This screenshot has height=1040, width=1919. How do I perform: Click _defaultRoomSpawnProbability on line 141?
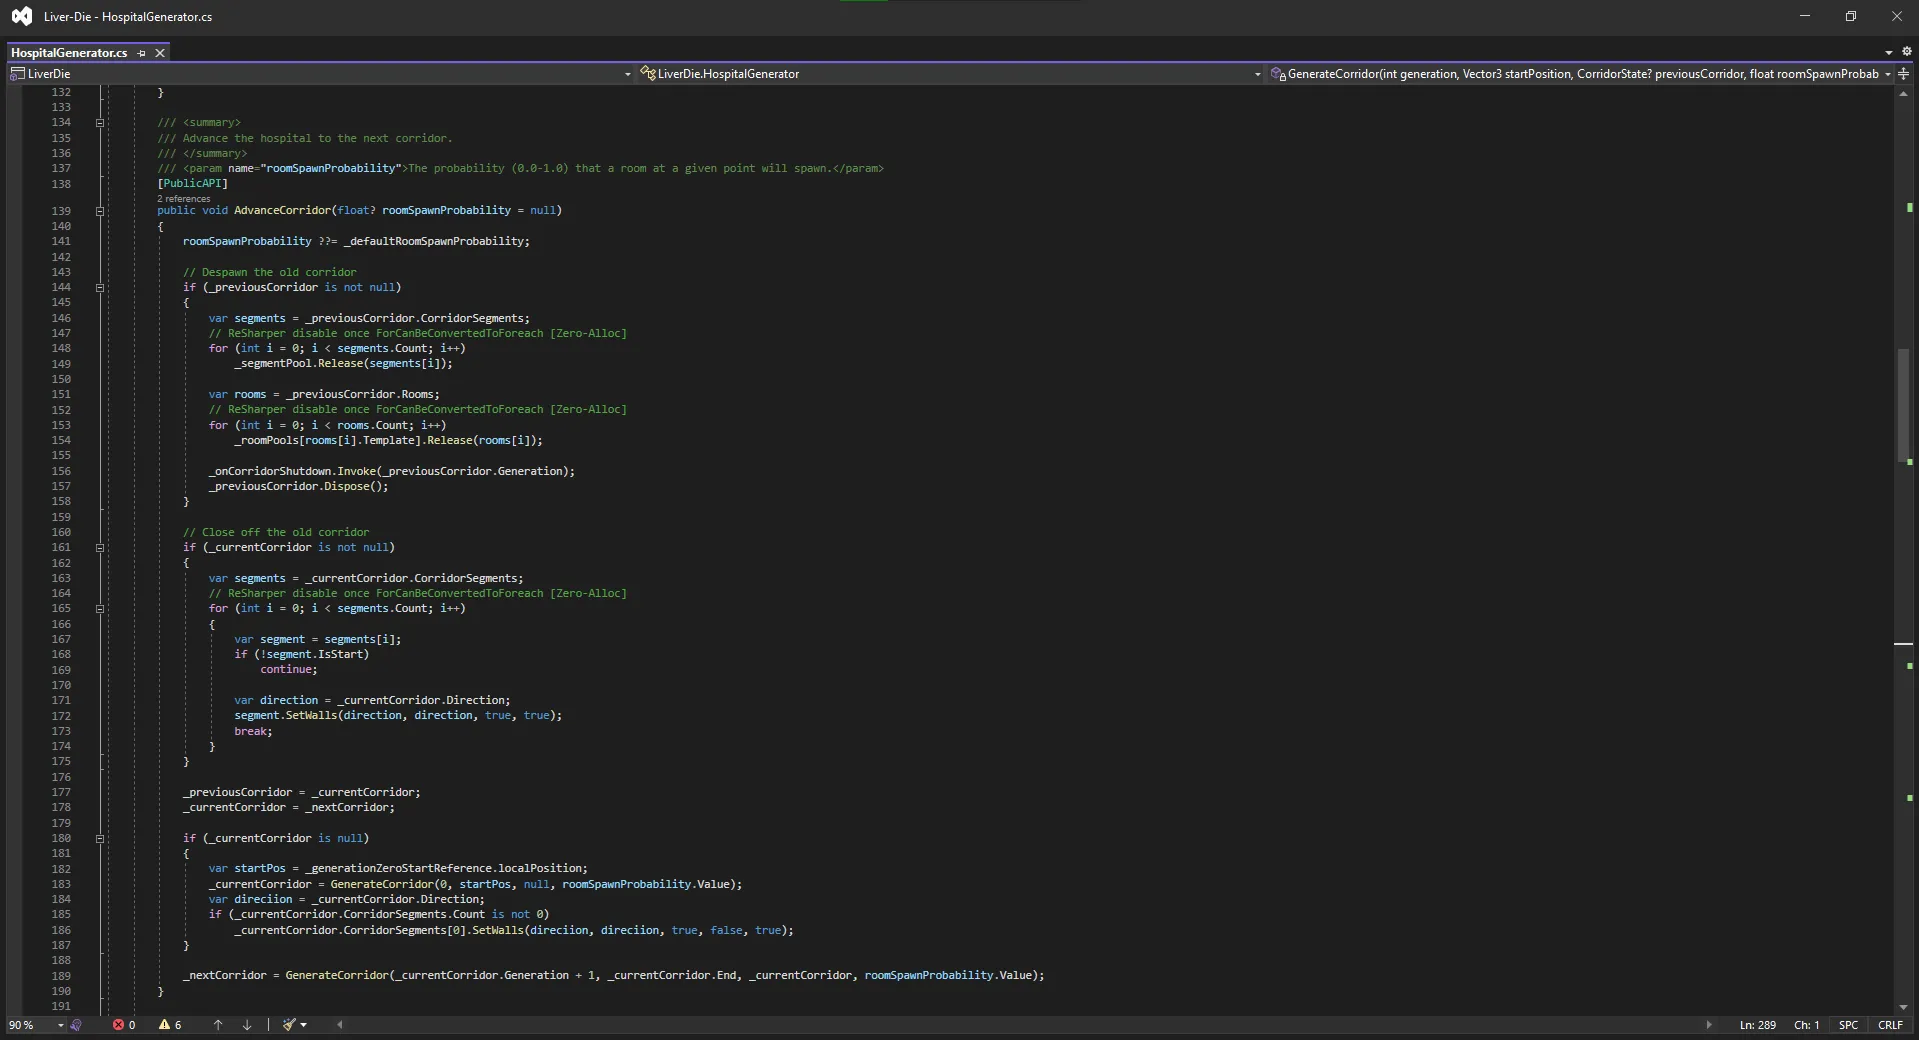pos(433,242)
